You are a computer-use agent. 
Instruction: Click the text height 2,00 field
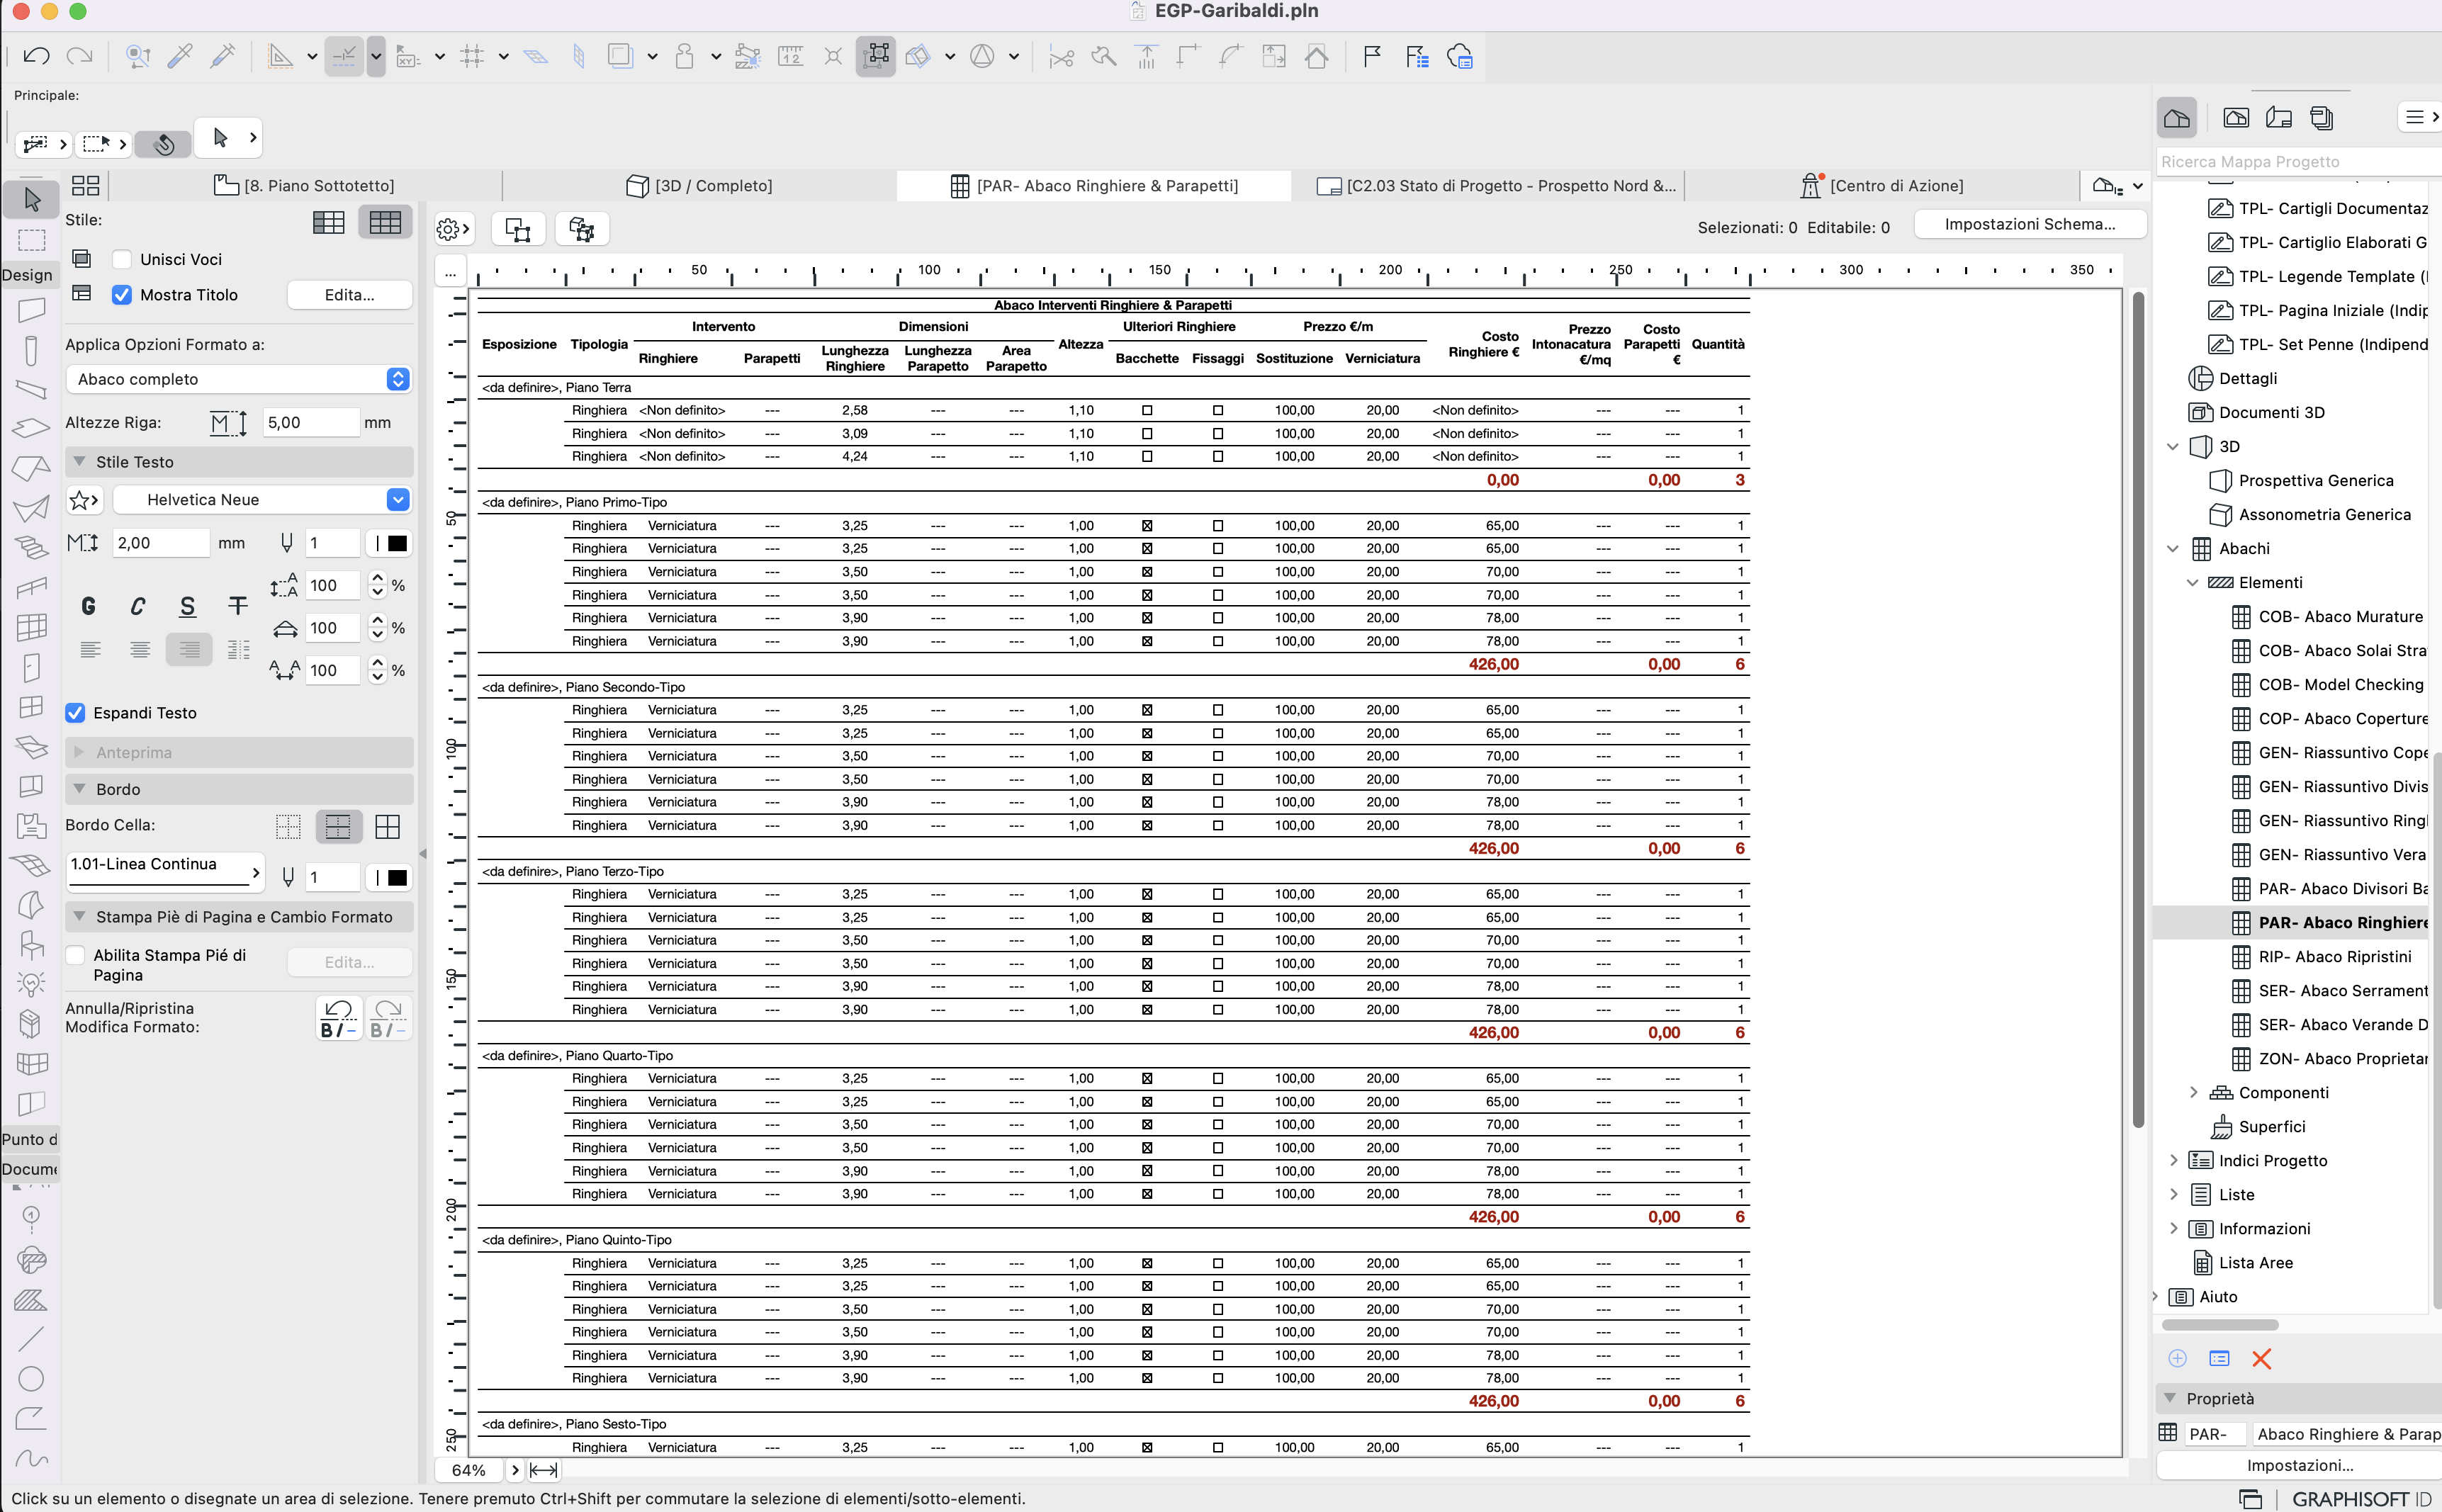coord(160,543)
